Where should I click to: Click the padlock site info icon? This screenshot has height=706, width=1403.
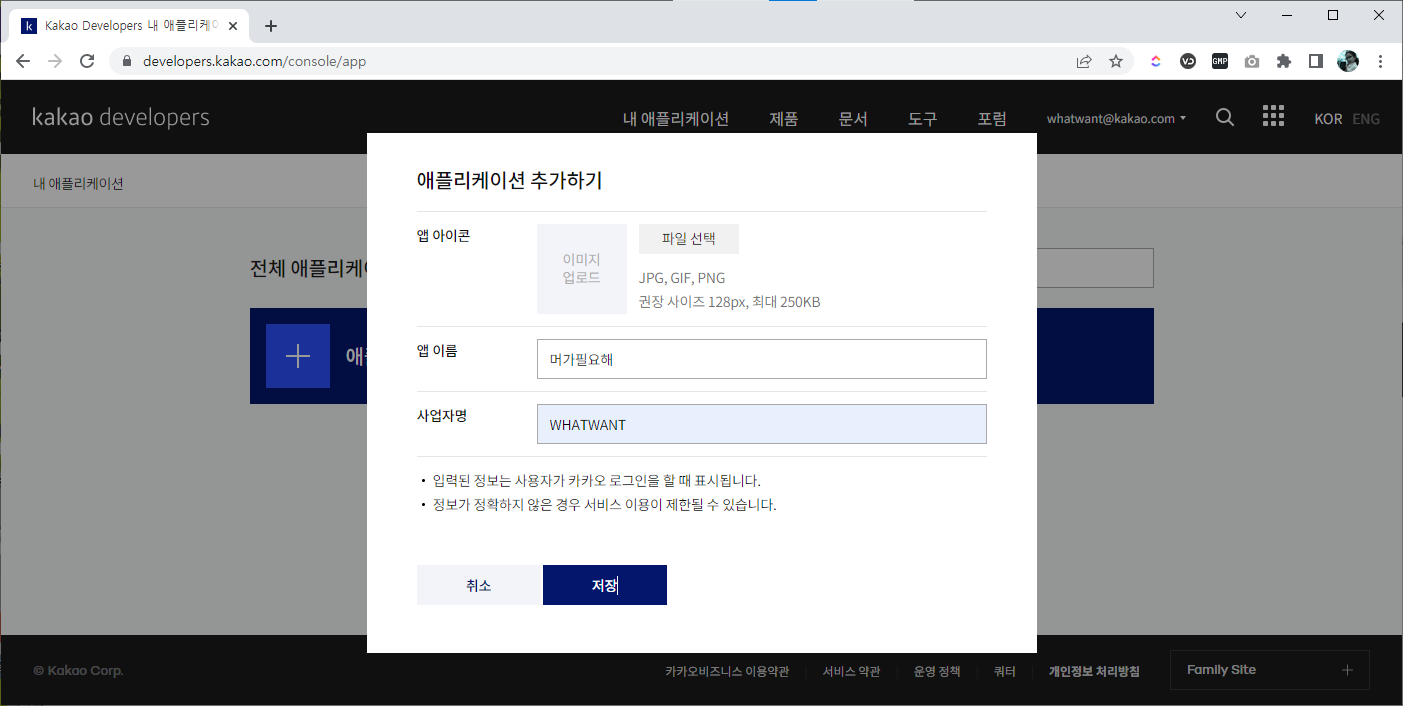coord(126,61)
